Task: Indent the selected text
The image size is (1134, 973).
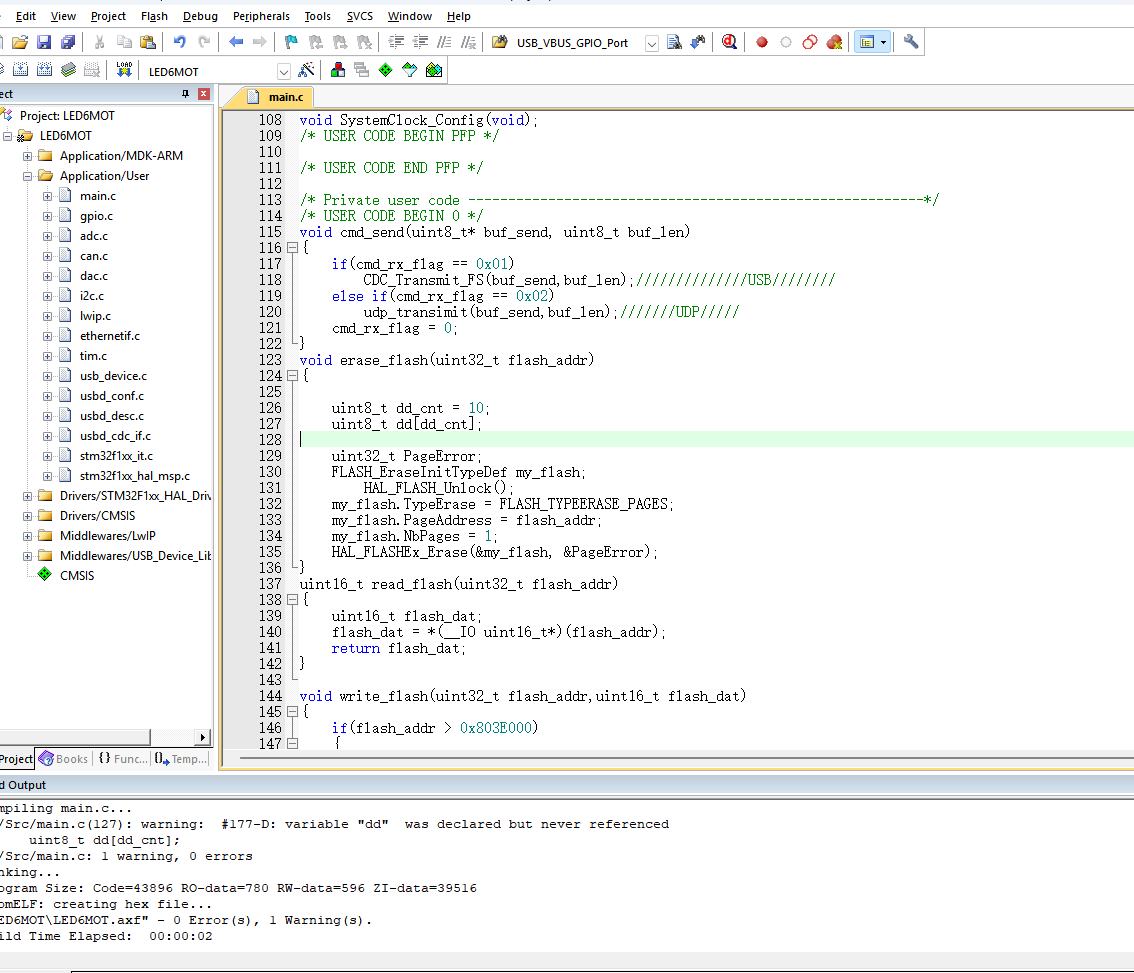Action: 396,43
